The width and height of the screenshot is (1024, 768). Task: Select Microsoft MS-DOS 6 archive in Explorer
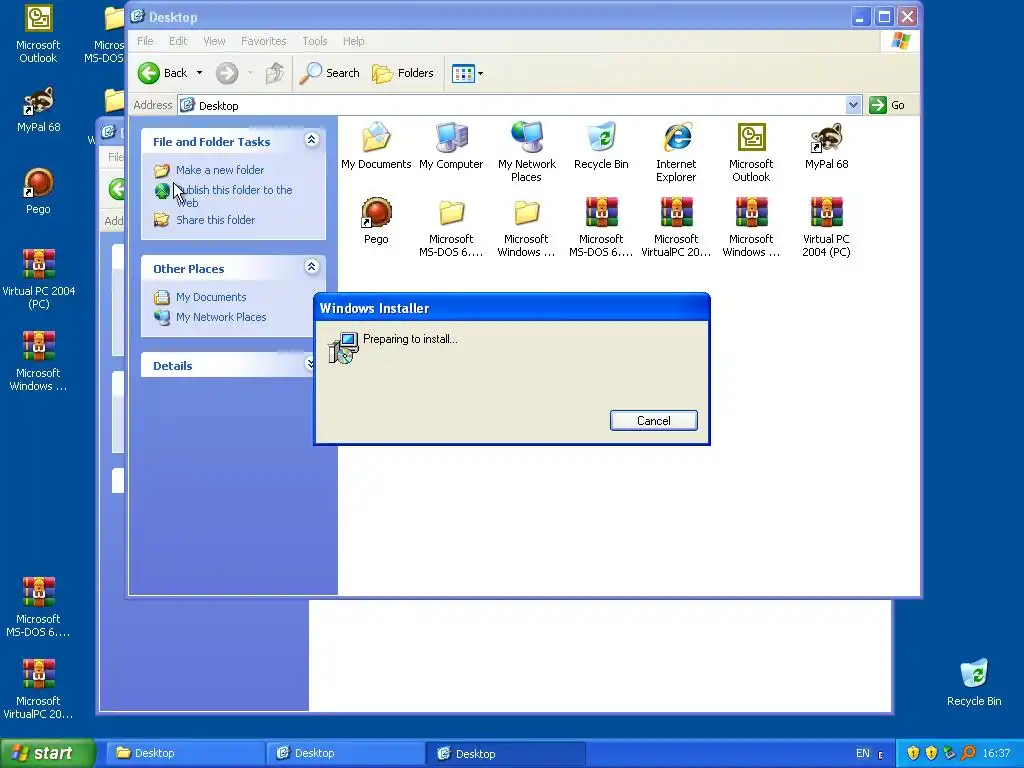click(x=601, y=227)
